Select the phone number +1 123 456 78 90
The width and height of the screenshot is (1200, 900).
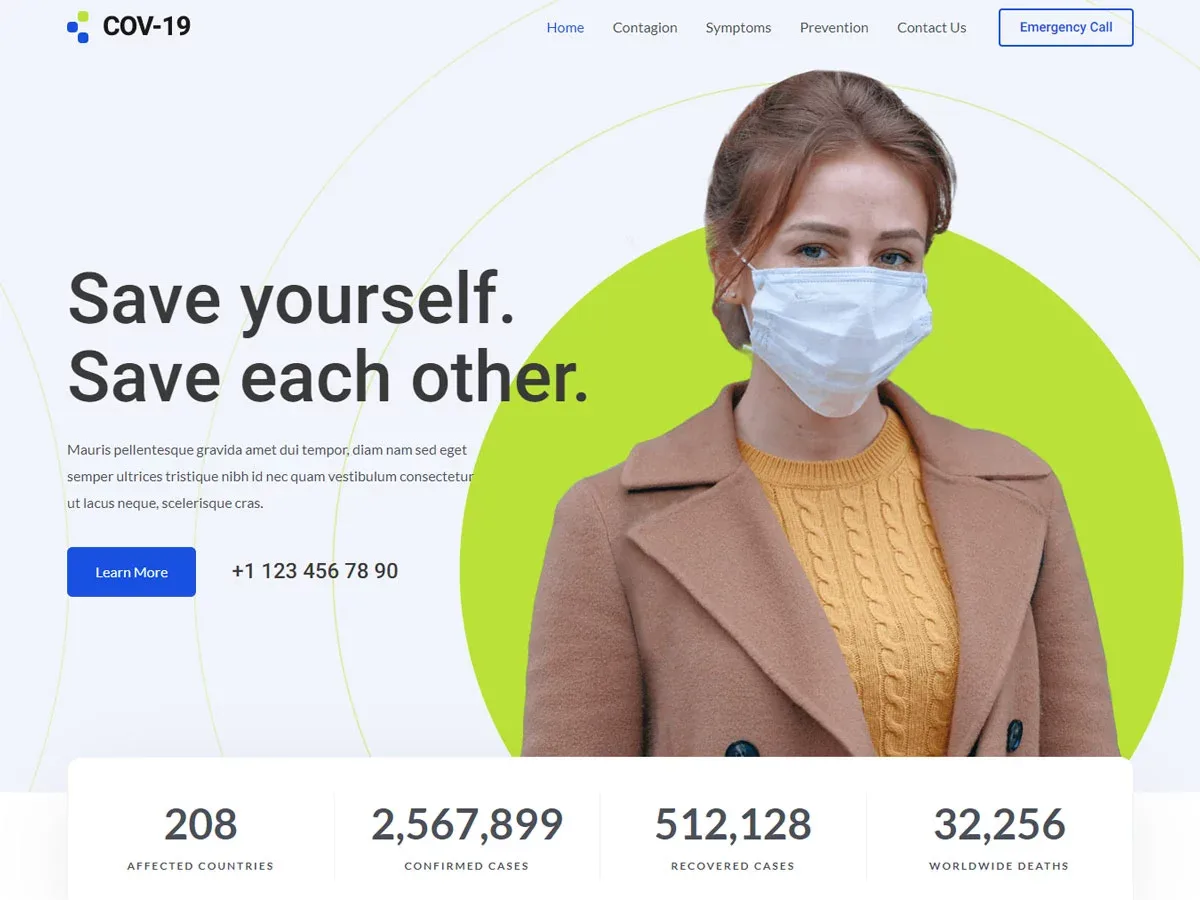[x=315, y=571]
